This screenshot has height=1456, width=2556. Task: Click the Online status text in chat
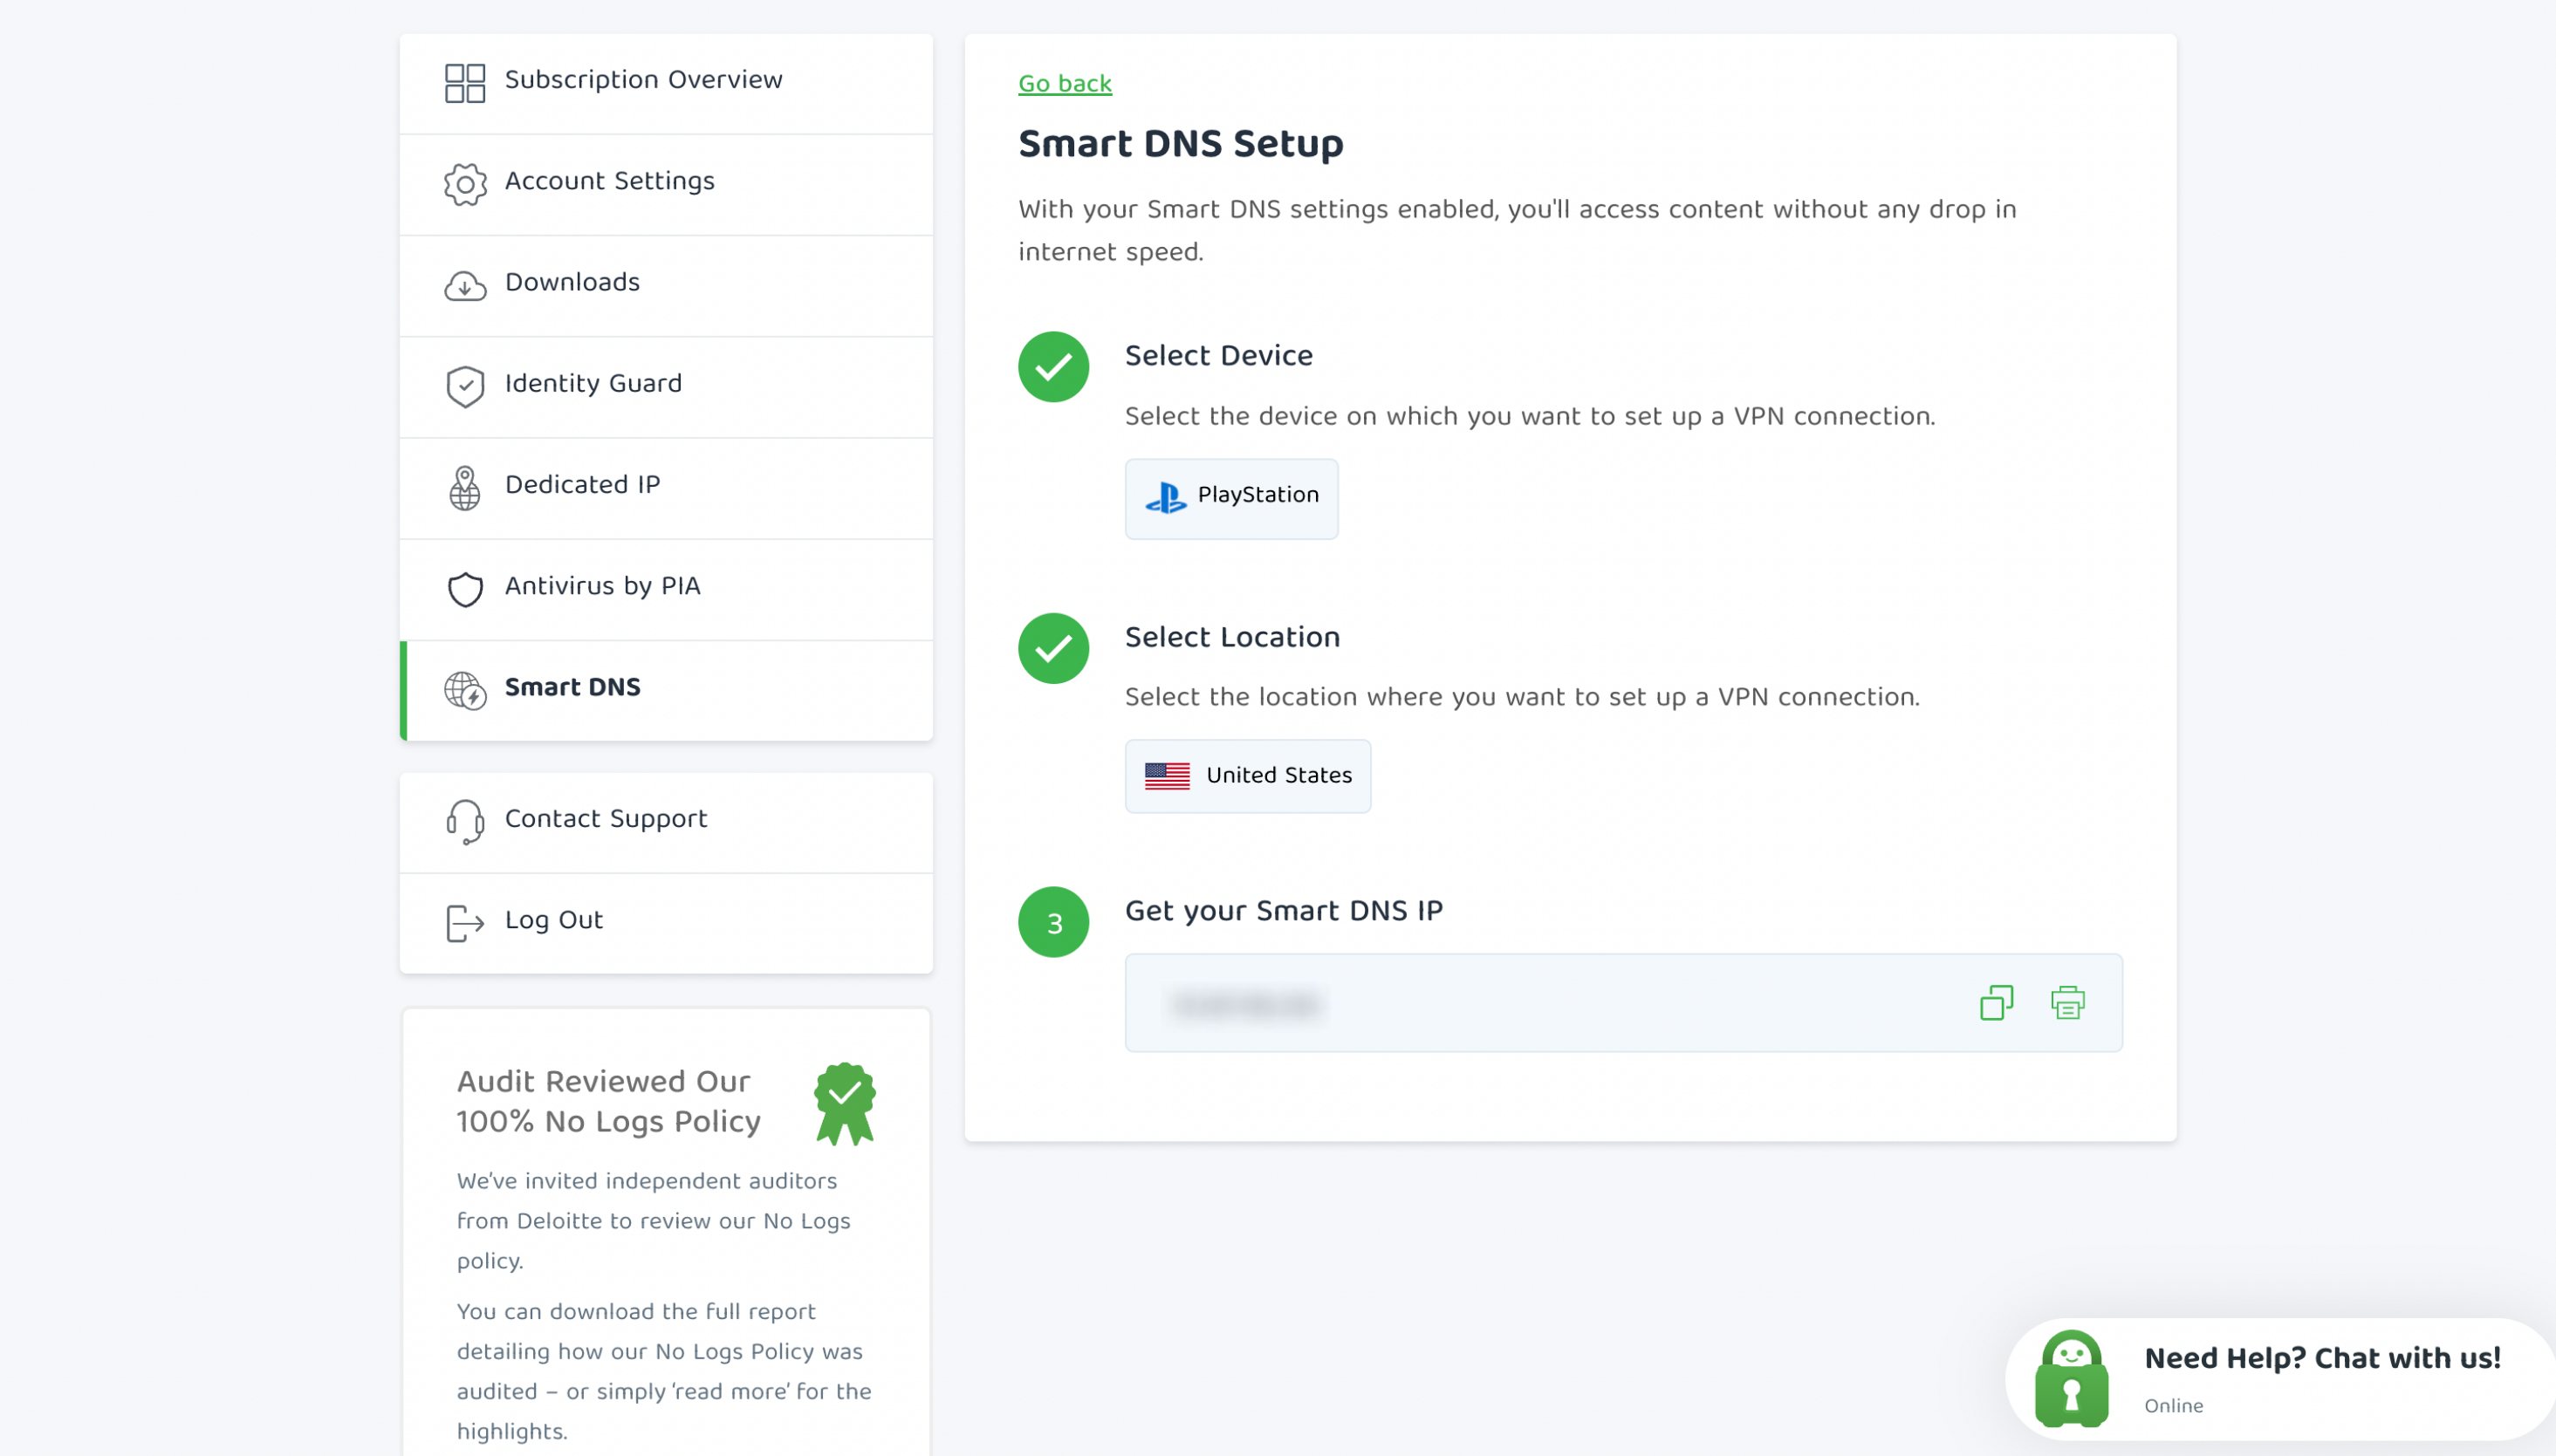coord(2173,1406)
